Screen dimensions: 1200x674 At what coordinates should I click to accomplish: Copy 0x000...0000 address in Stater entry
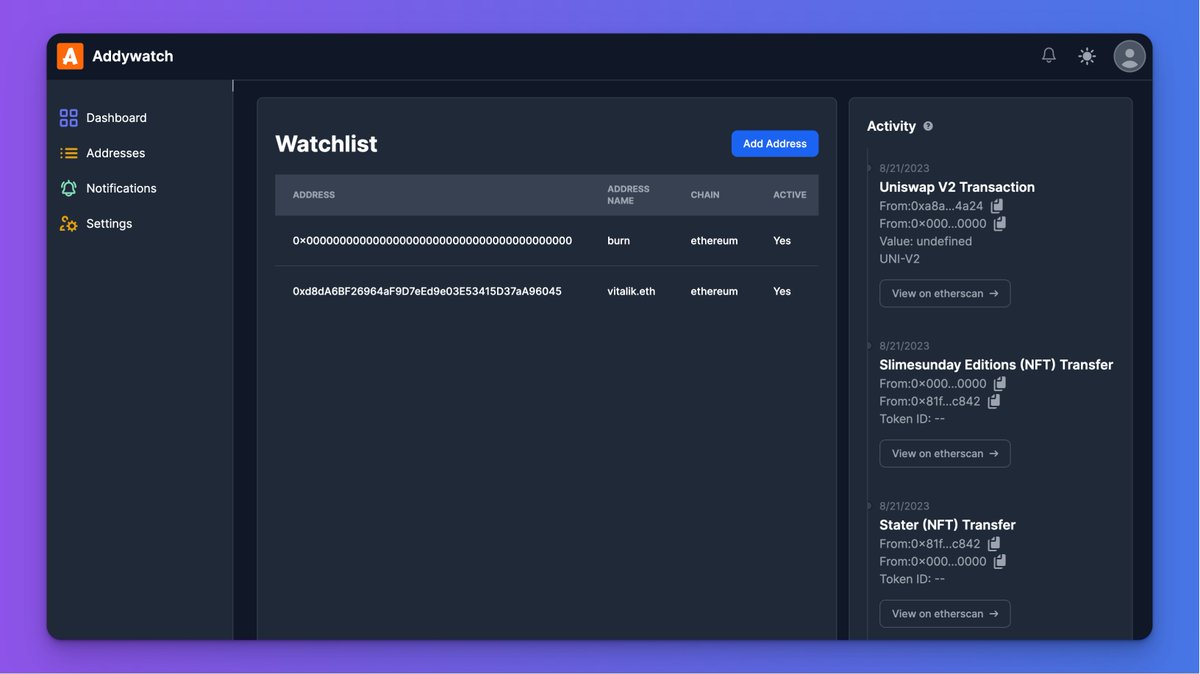pyautogui.click(x=1000, y=562)
